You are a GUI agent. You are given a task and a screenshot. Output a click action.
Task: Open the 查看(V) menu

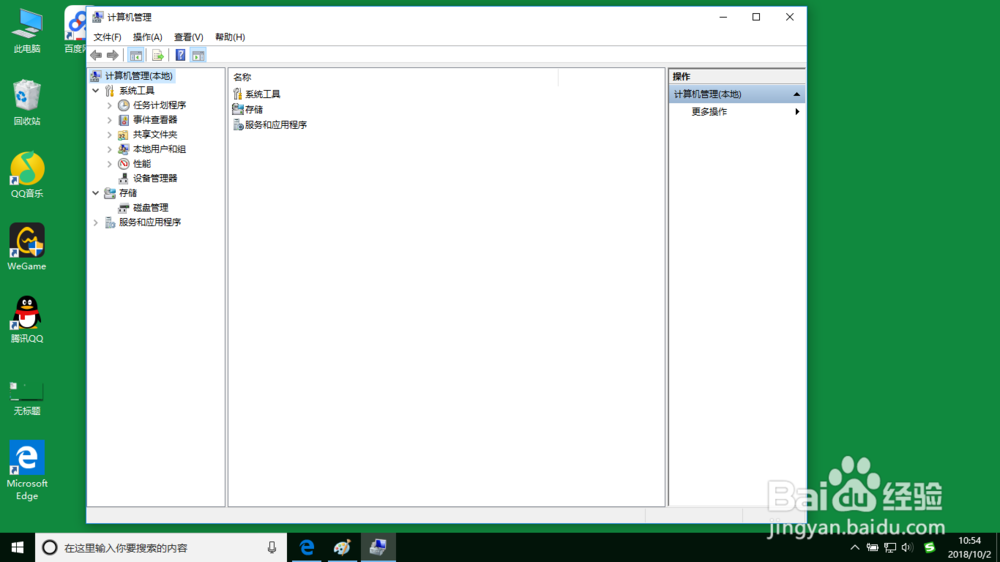click(189, 37)
